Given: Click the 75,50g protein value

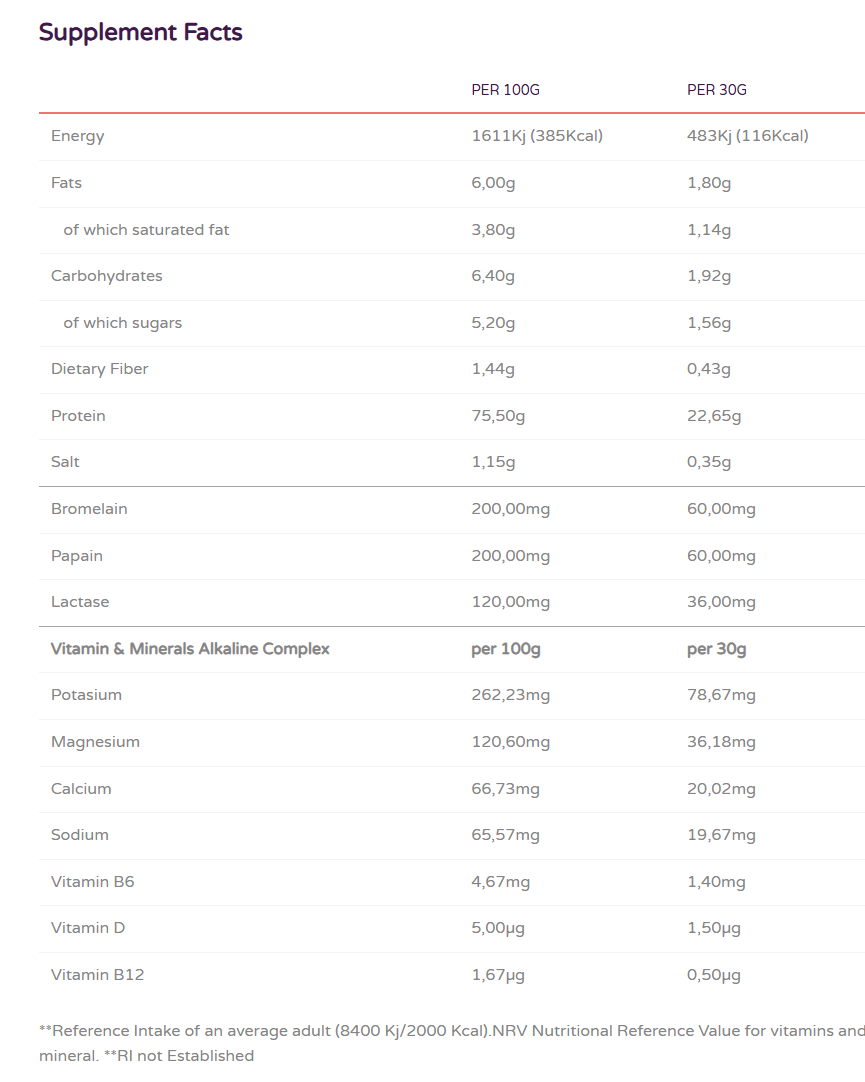Looking at the screenshot, I should click(x=498, y=416).
